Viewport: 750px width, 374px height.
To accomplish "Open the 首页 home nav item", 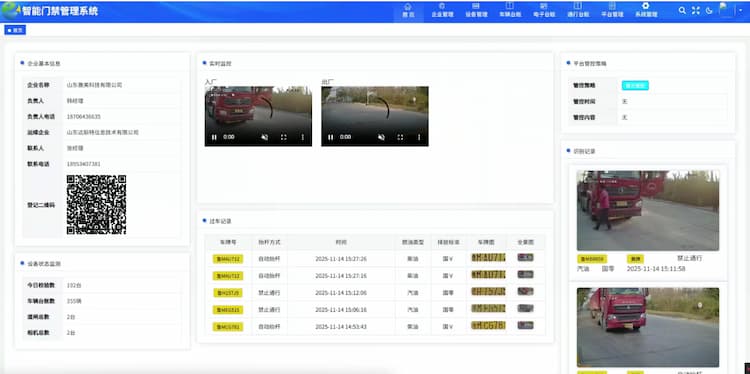I will [x=408, y=11].
